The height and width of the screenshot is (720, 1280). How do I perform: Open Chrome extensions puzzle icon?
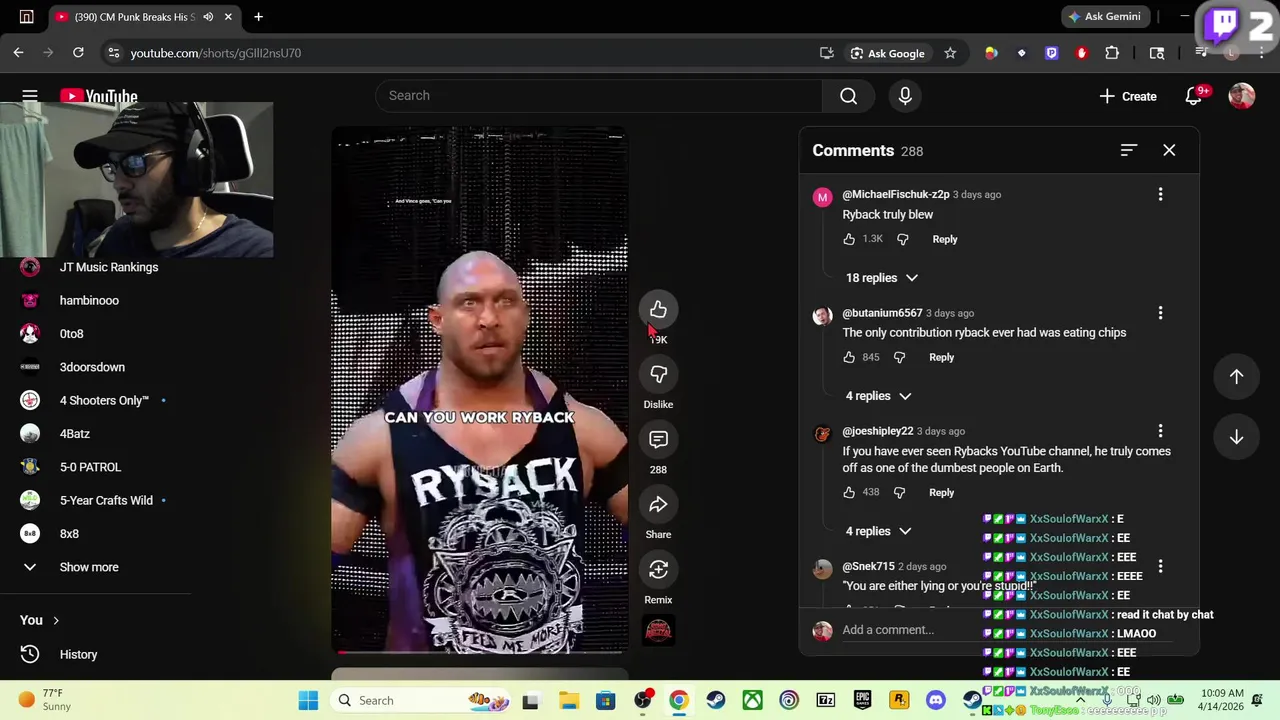pos(1112,53)
